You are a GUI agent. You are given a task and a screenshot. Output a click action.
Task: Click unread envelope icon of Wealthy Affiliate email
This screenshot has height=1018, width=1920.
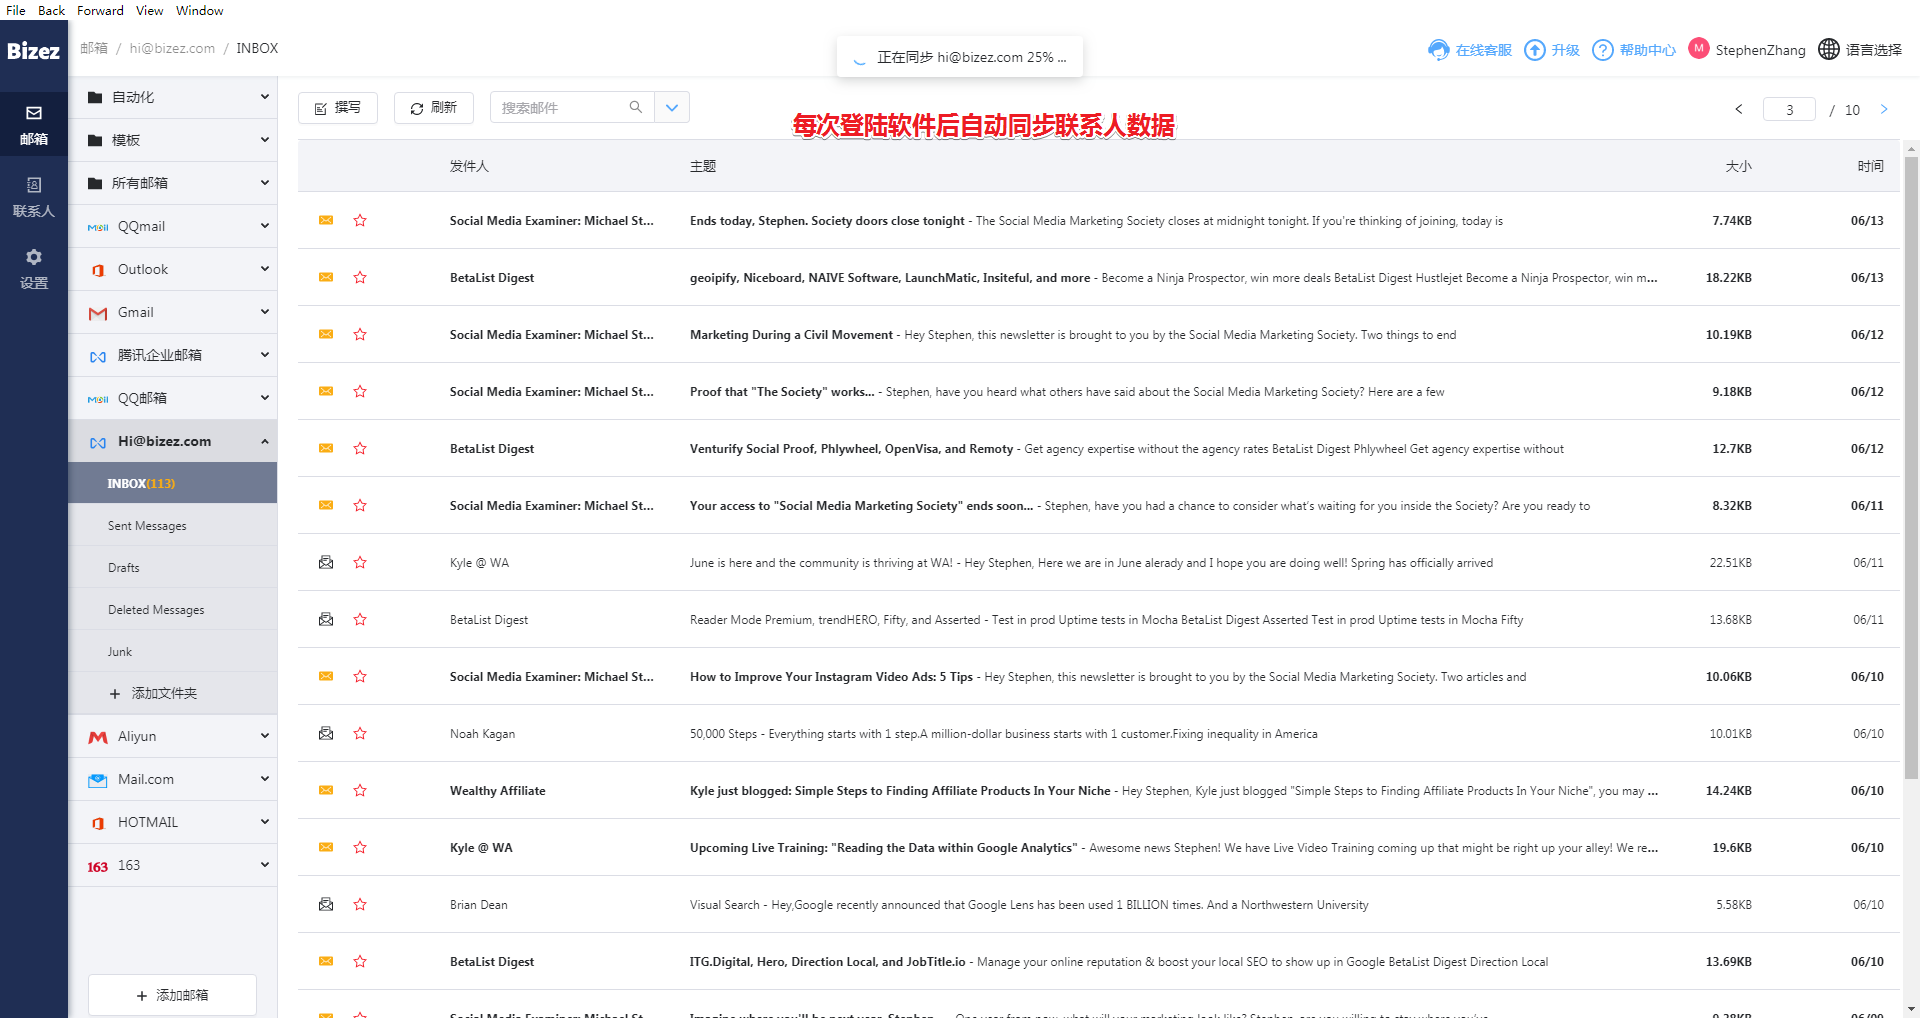[326, 791]
